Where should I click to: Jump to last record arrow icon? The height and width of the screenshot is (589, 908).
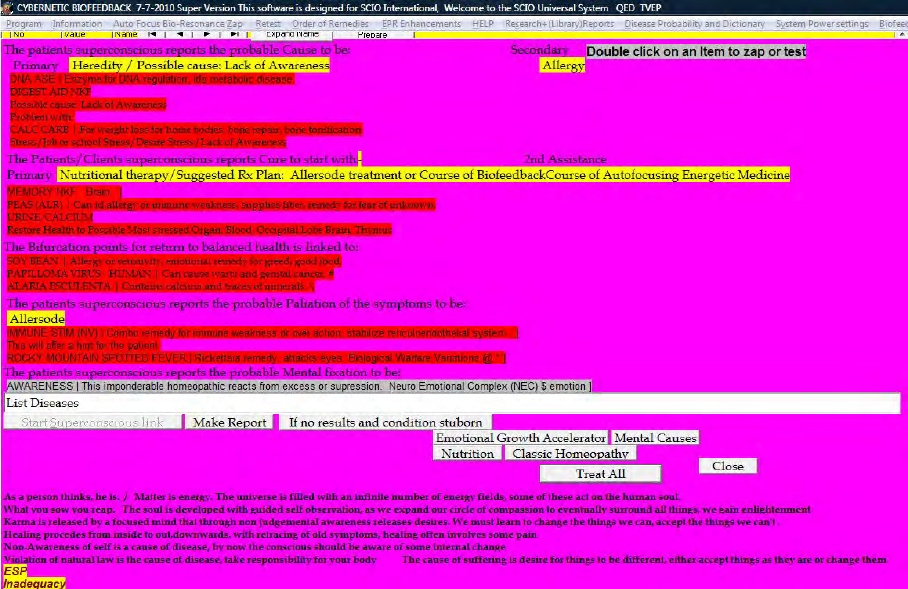[235, 34]
